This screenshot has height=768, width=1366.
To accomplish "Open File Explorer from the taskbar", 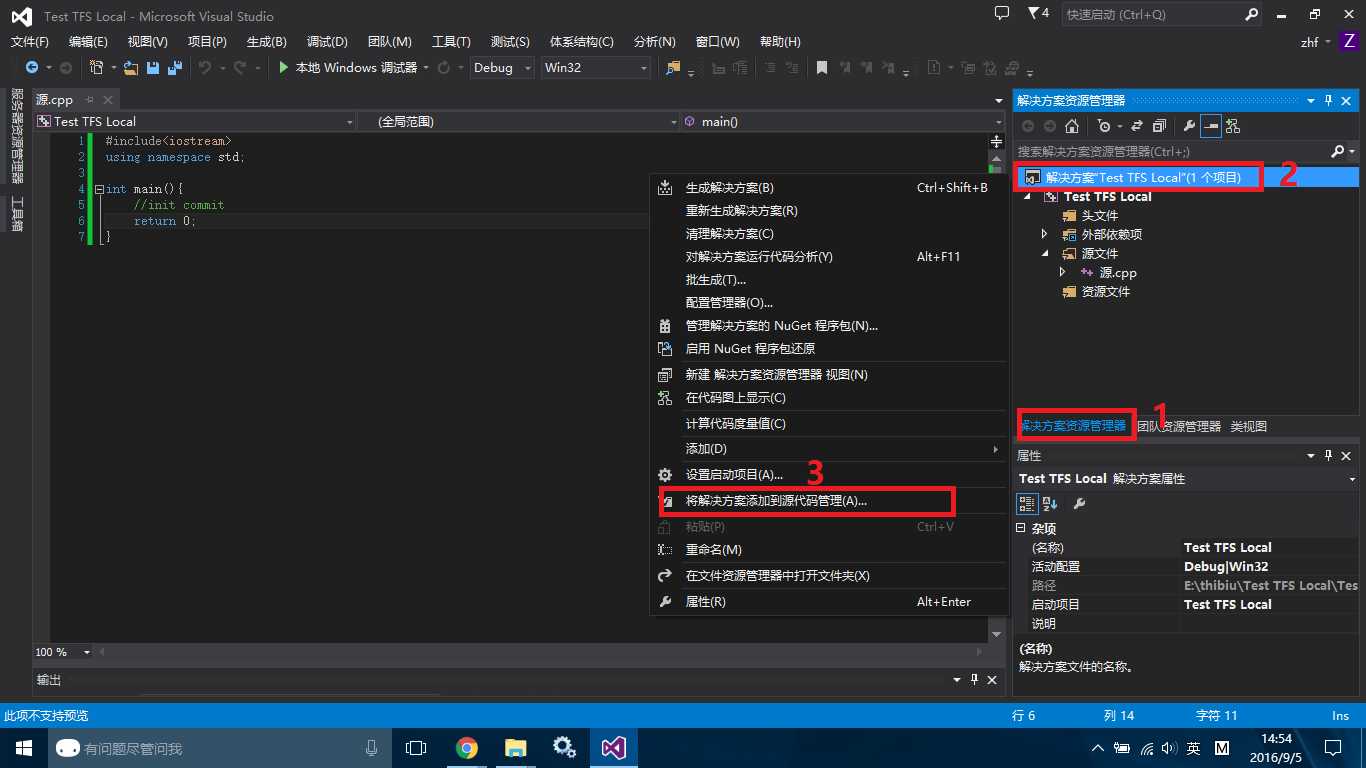I will [515, 748].
